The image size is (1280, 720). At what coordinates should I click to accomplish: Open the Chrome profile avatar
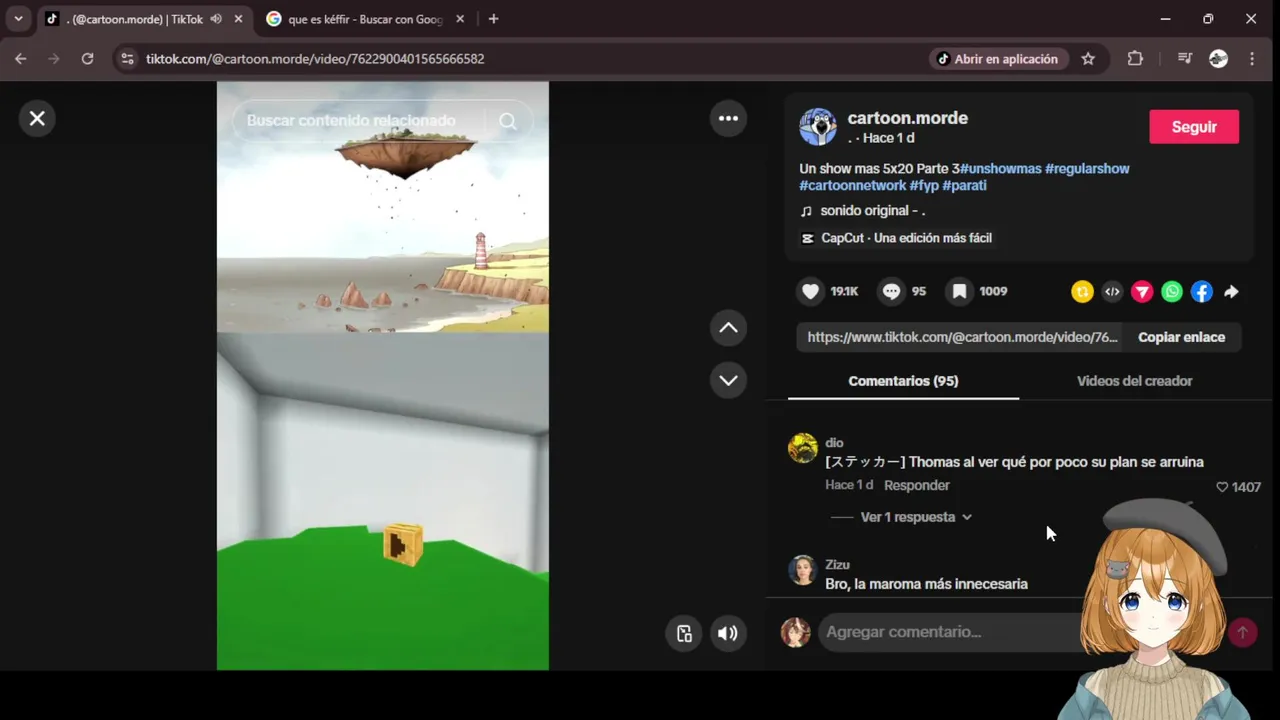point(1218,59)
